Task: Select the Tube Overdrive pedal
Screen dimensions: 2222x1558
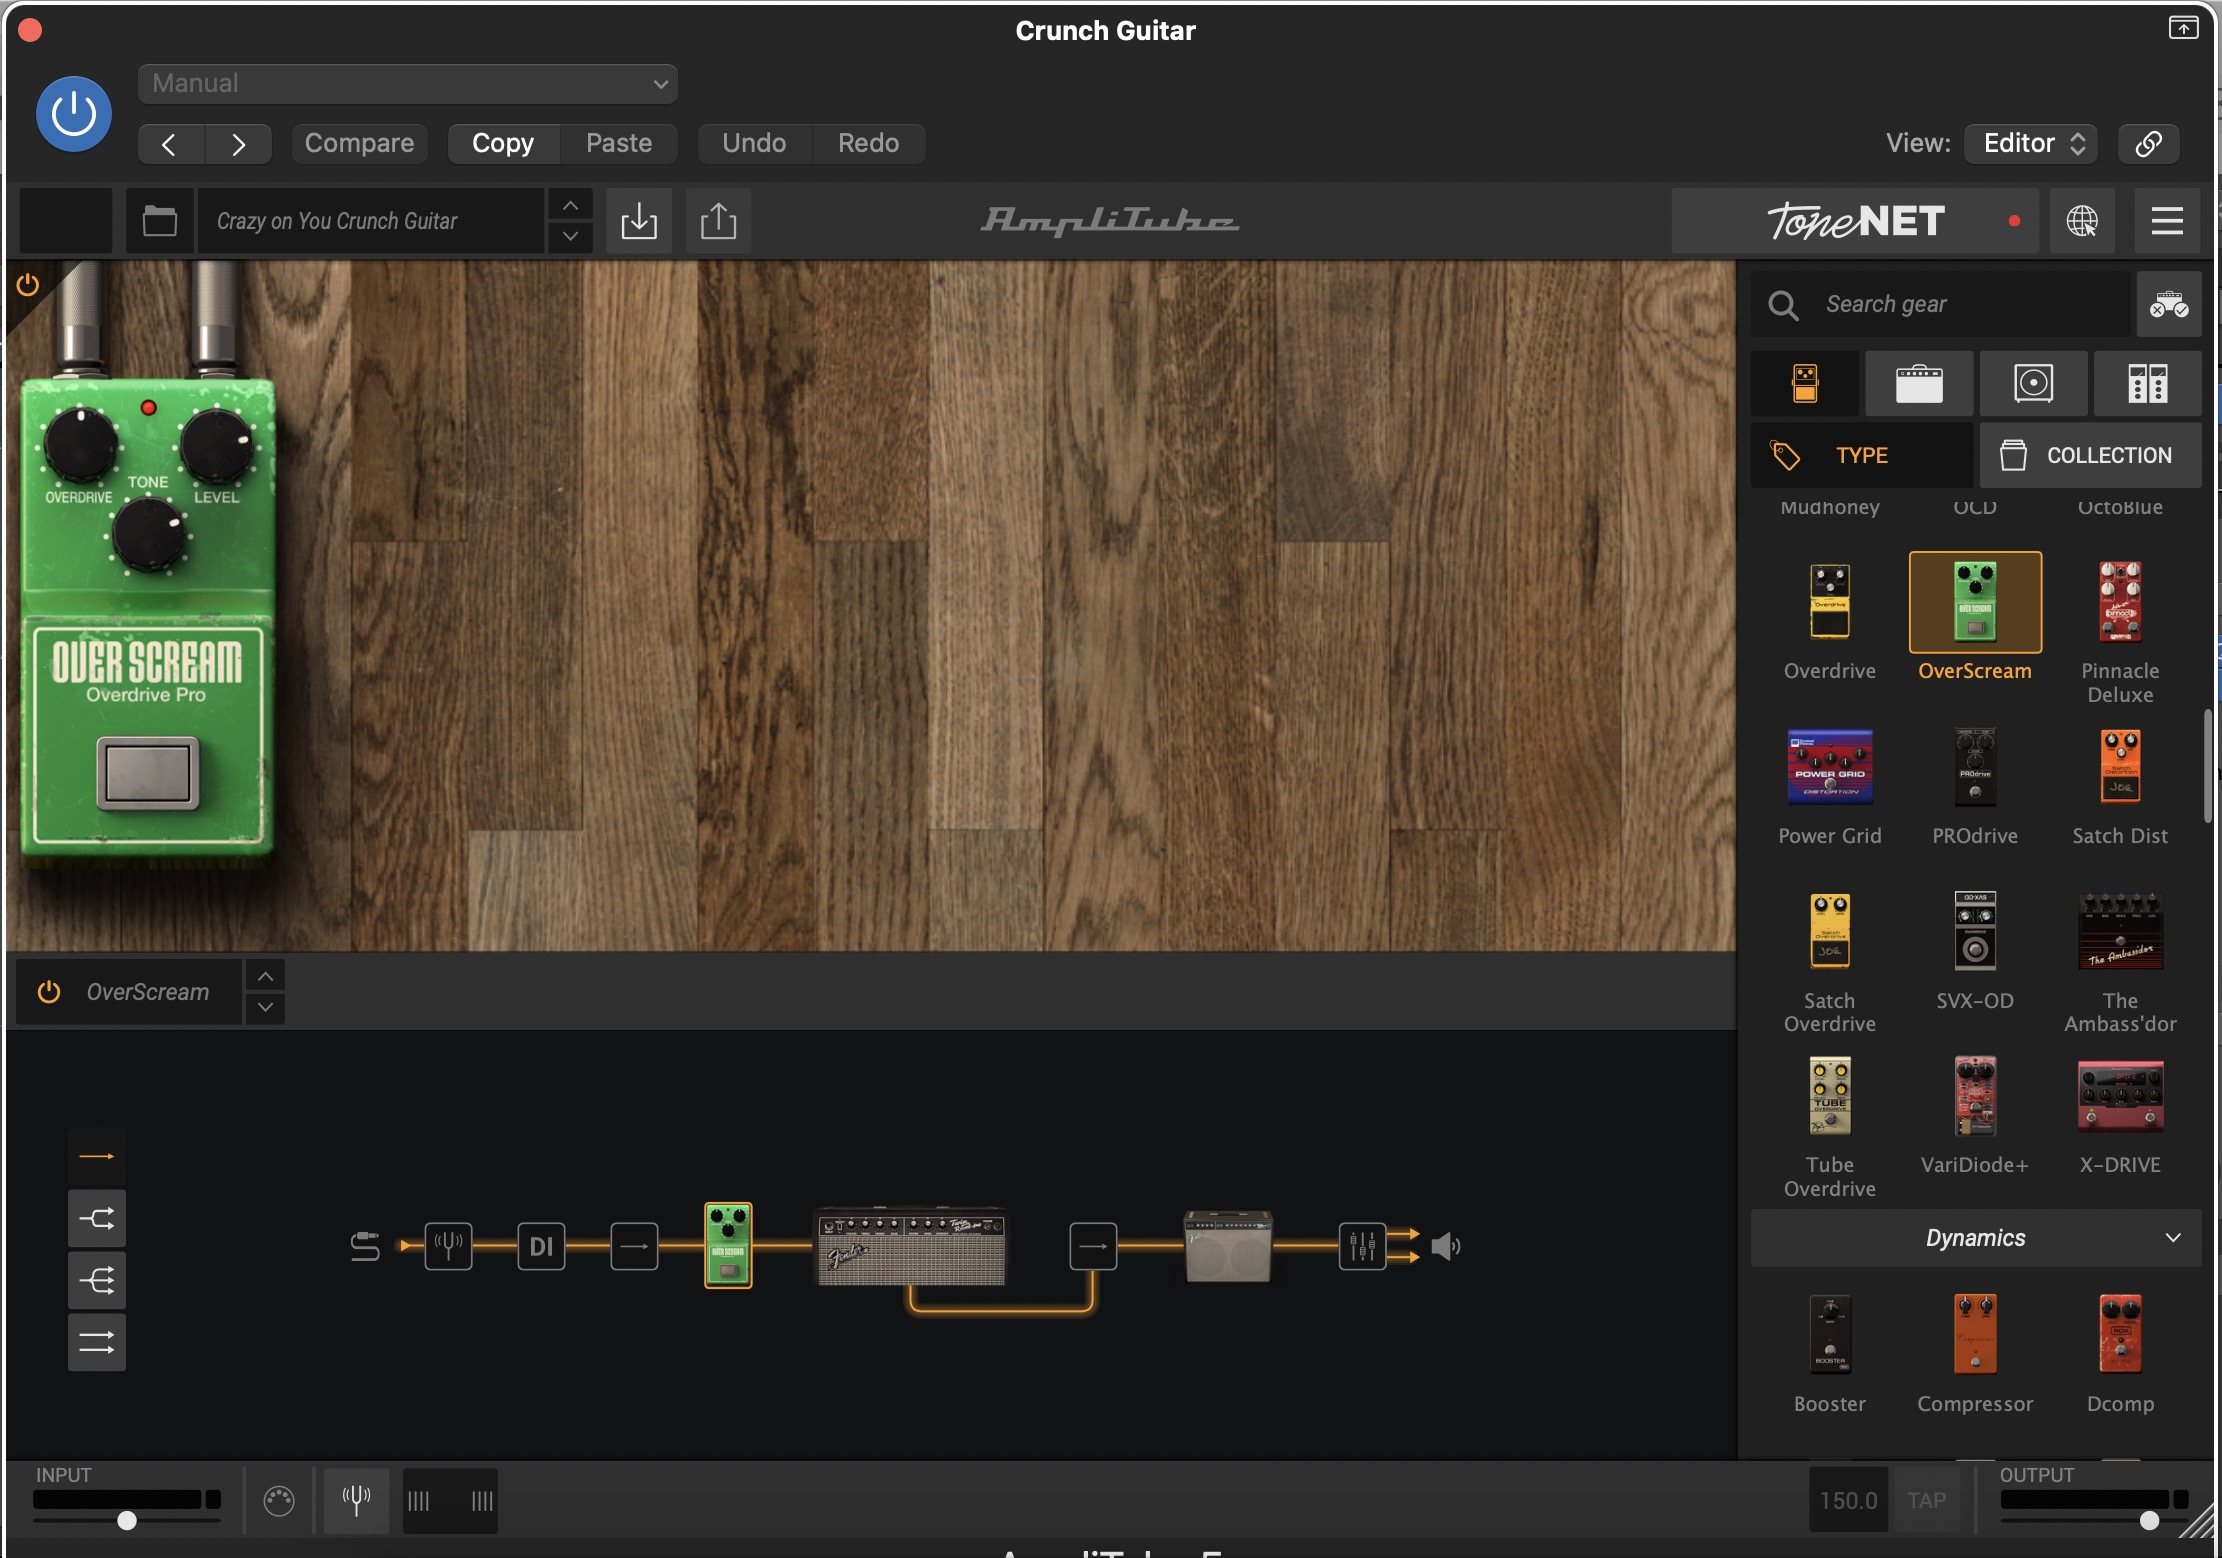Action: pyautogui.click(x=1830, y=1096)
